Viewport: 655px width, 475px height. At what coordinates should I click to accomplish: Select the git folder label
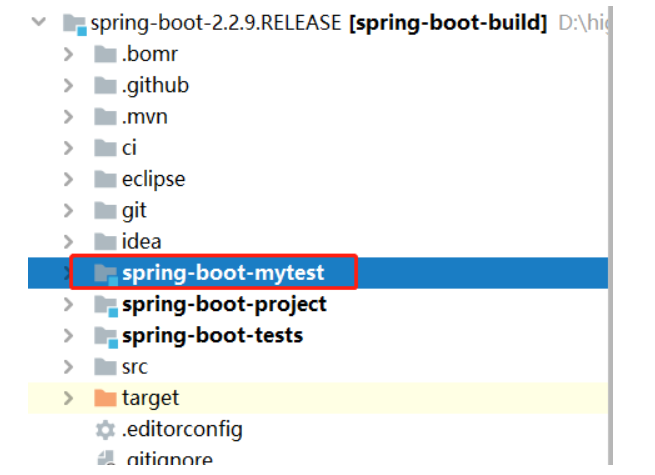tap(134, 211)
